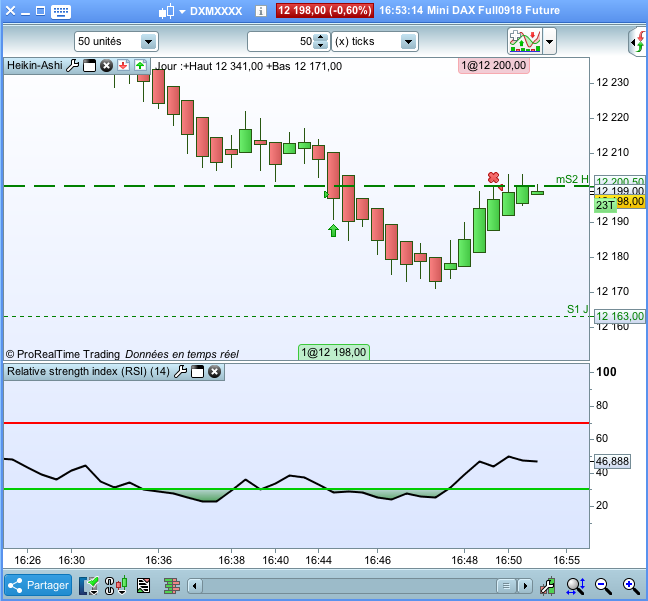Click the add indicator chart icon
This screenshot has height=601, width=648.
tap(525, 41)
